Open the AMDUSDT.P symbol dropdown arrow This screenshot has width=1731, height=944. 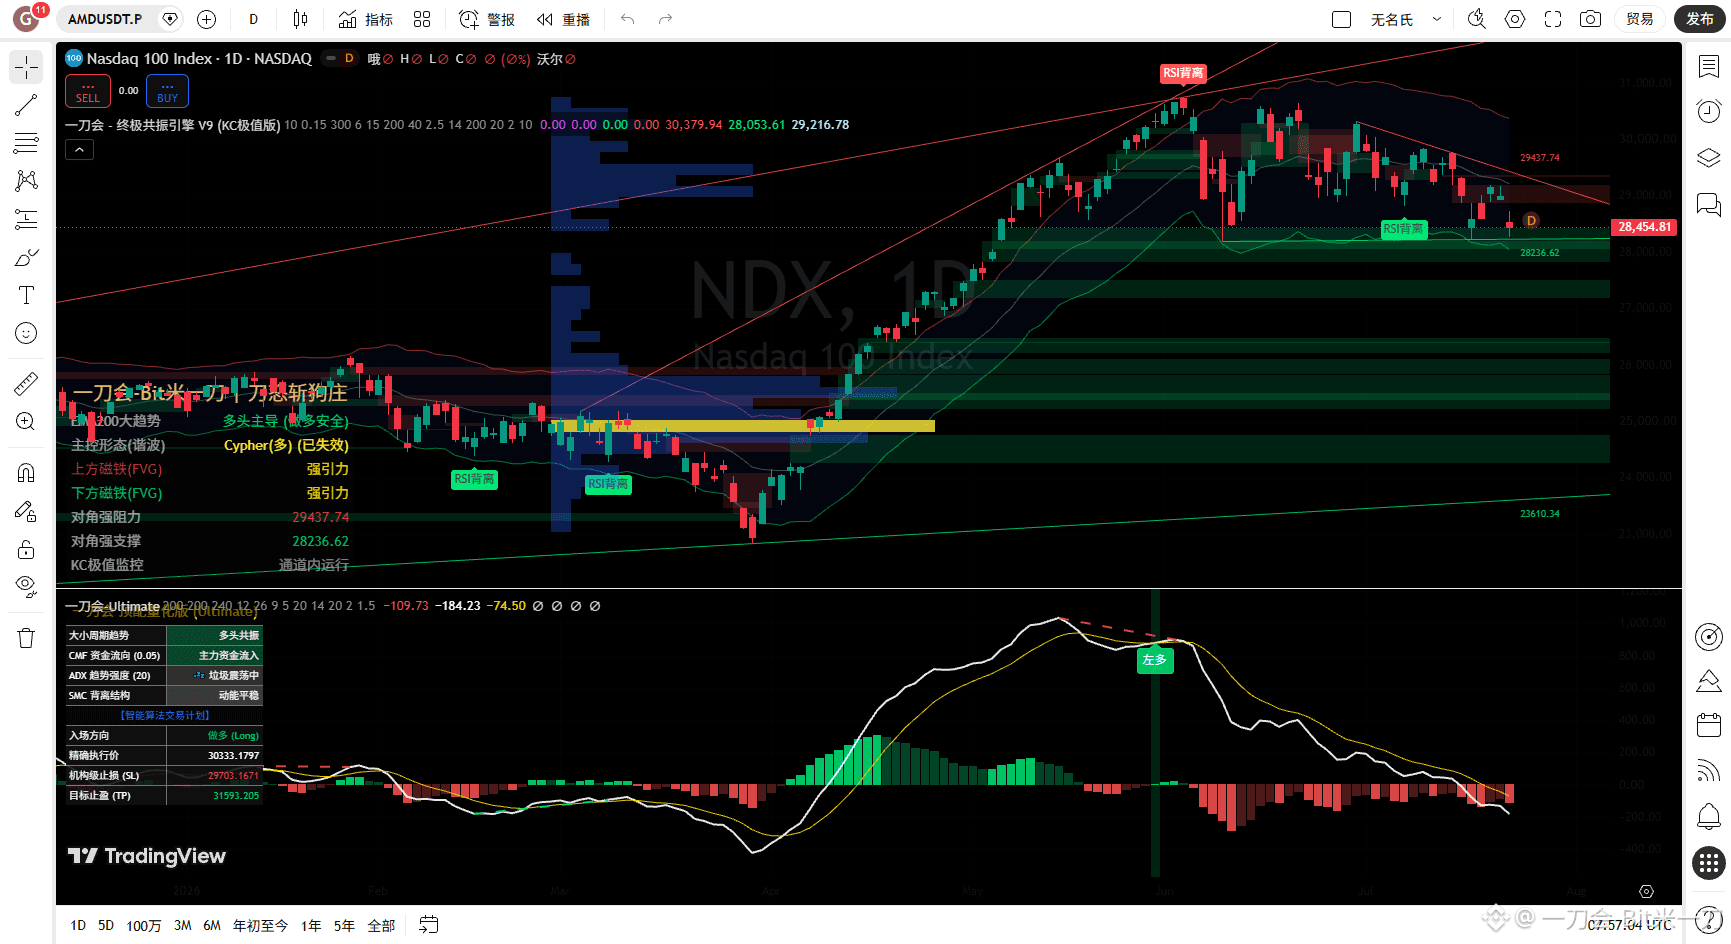pos(170,19)
